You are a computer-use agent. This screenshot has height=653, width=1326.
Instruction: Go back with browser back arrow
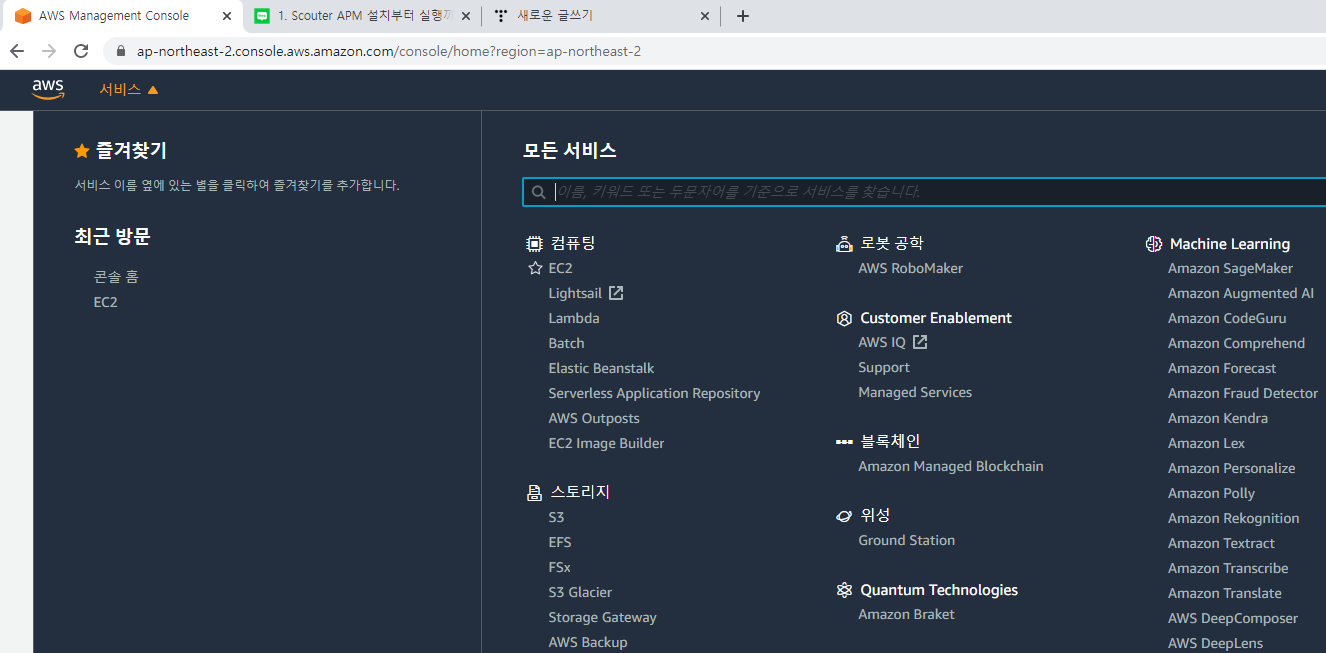[x=17, y=51]
